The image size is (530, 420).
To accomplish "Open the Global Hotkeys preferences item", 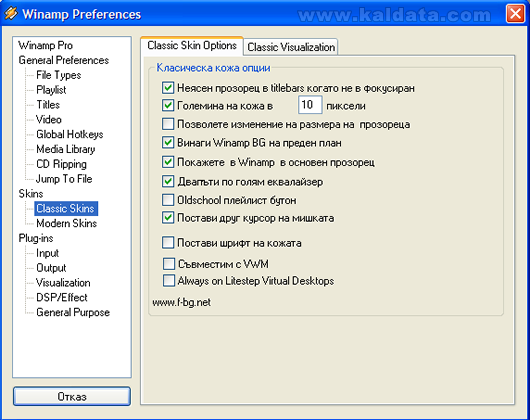I will [x=70, y=134].
